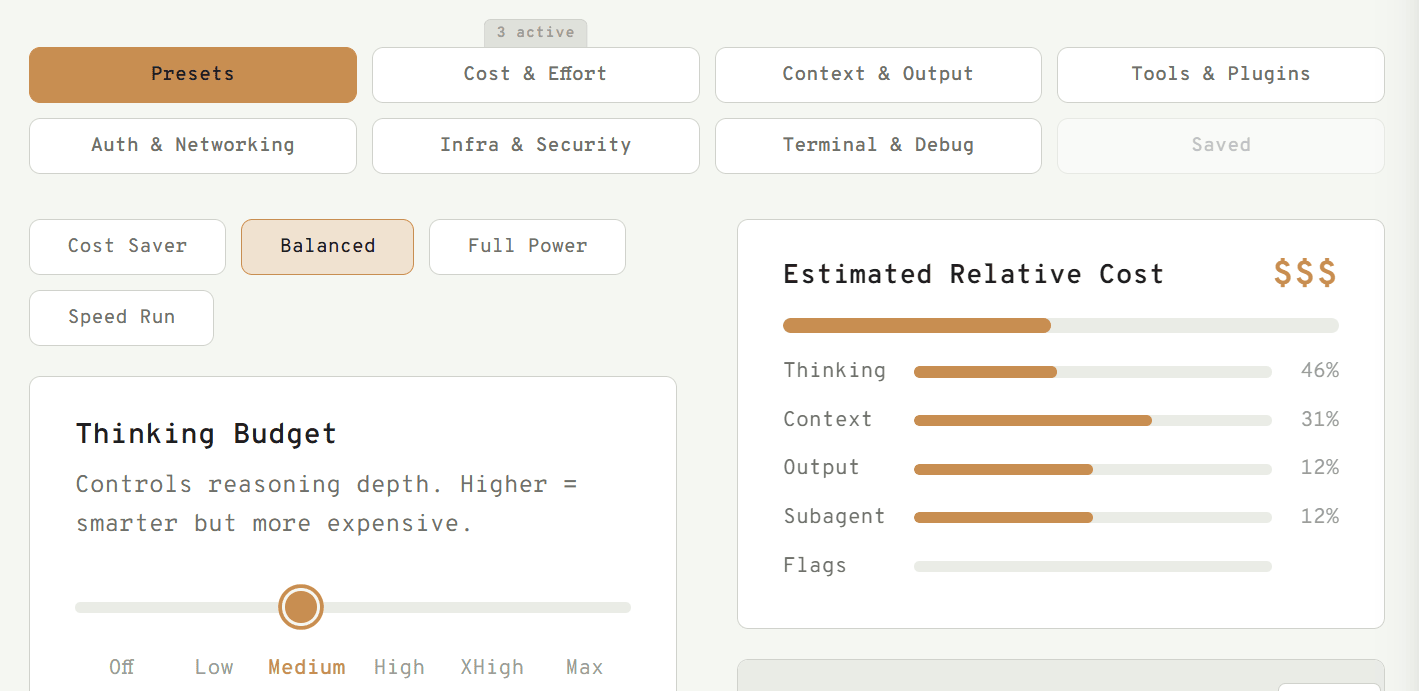Screen dimensions: 1419x691
Task: Click the Subagent cost bar
Action: [x=1093, y=518]
